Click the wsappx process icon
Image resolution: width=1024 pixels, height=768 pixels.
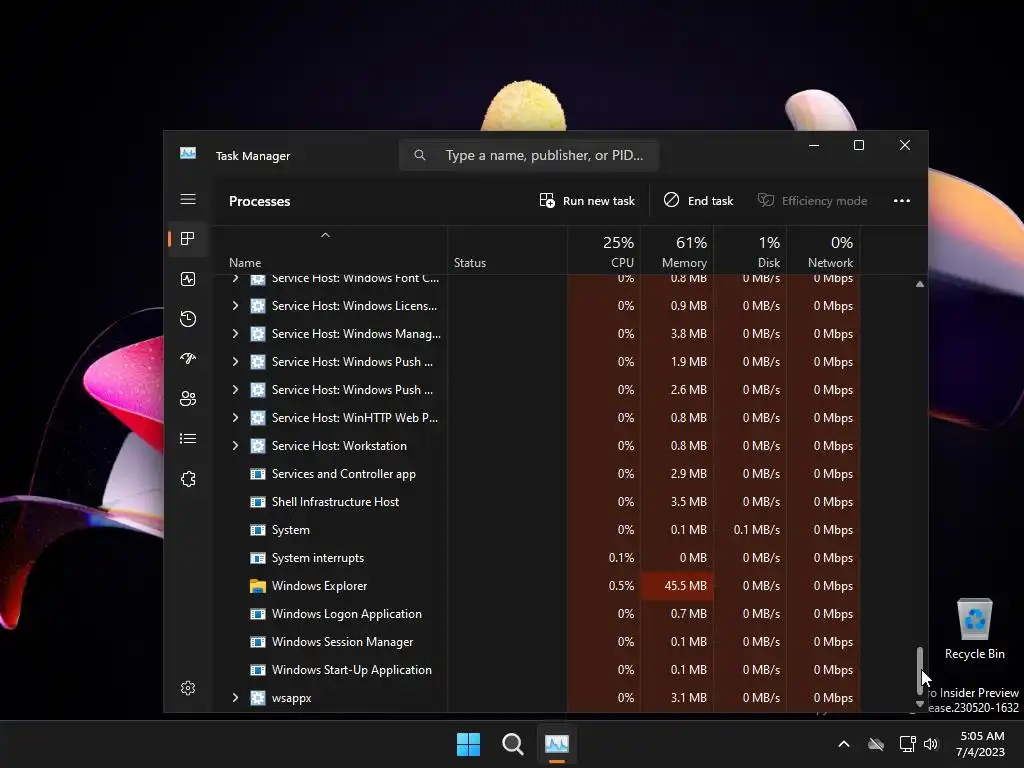258,697
